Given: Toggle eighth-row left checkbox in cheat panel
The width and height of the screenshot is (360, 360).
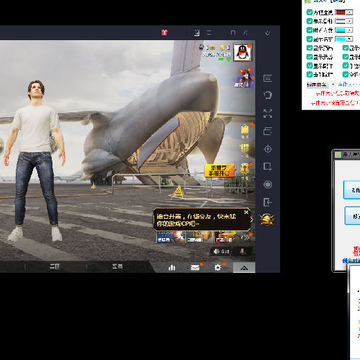Looking at the screenshot, I should click(x=310, y=75).
